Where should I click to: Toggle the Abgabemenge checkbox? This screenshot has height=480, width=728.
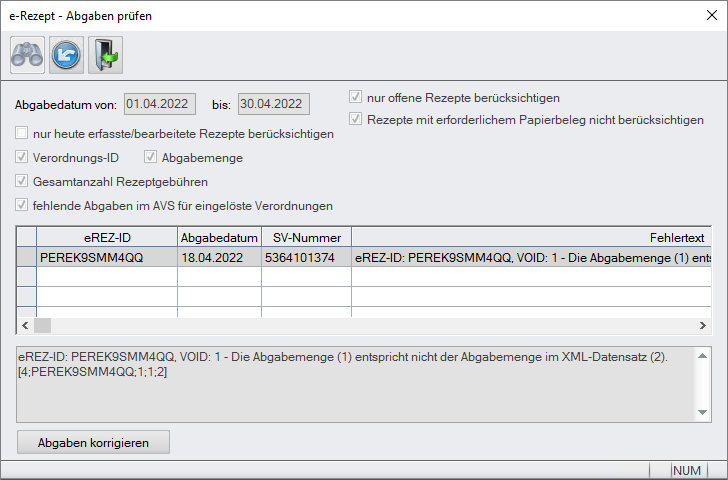coord(151,157)
